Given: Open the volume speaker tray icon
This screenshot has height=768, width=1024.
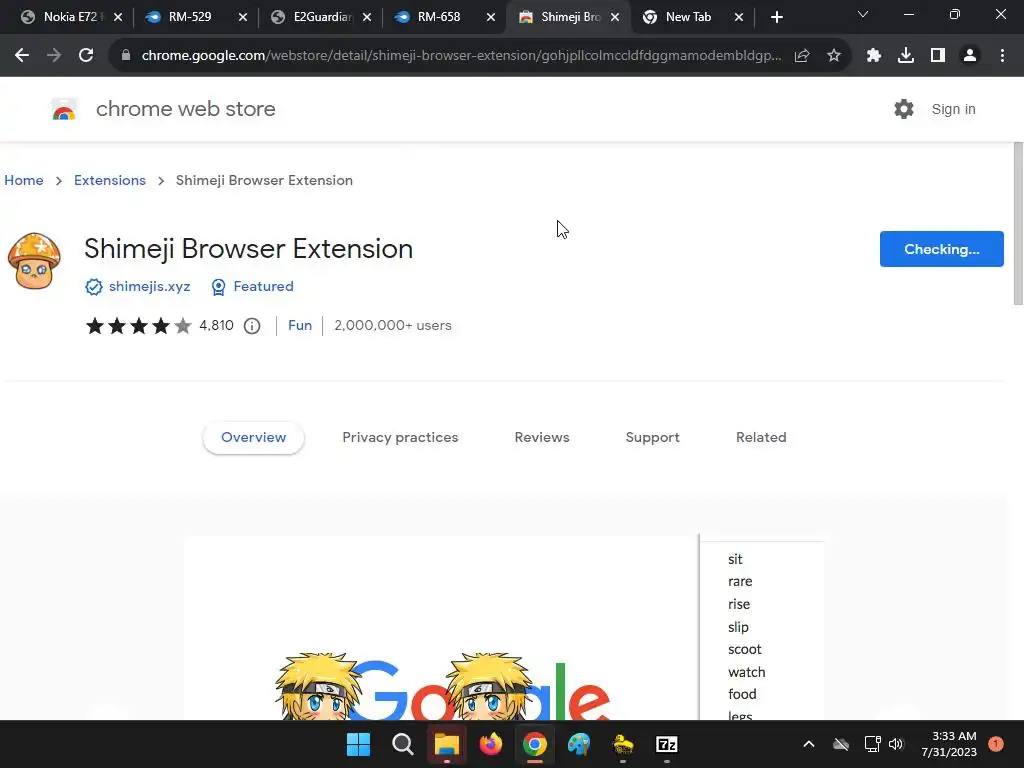Looking at the screenshot, I should [896, 744].
